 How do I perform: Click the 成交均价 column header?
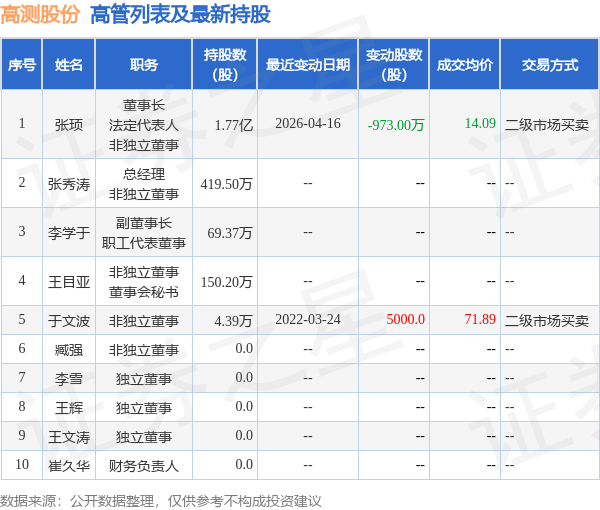tap(465, 65)
